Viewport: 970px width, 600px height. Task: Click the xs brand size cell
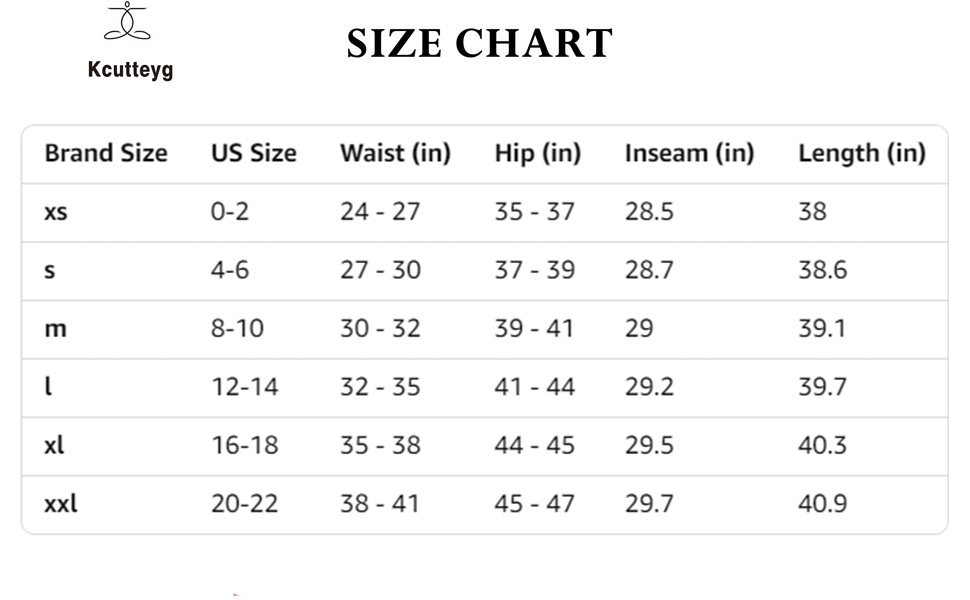(56, 212)
